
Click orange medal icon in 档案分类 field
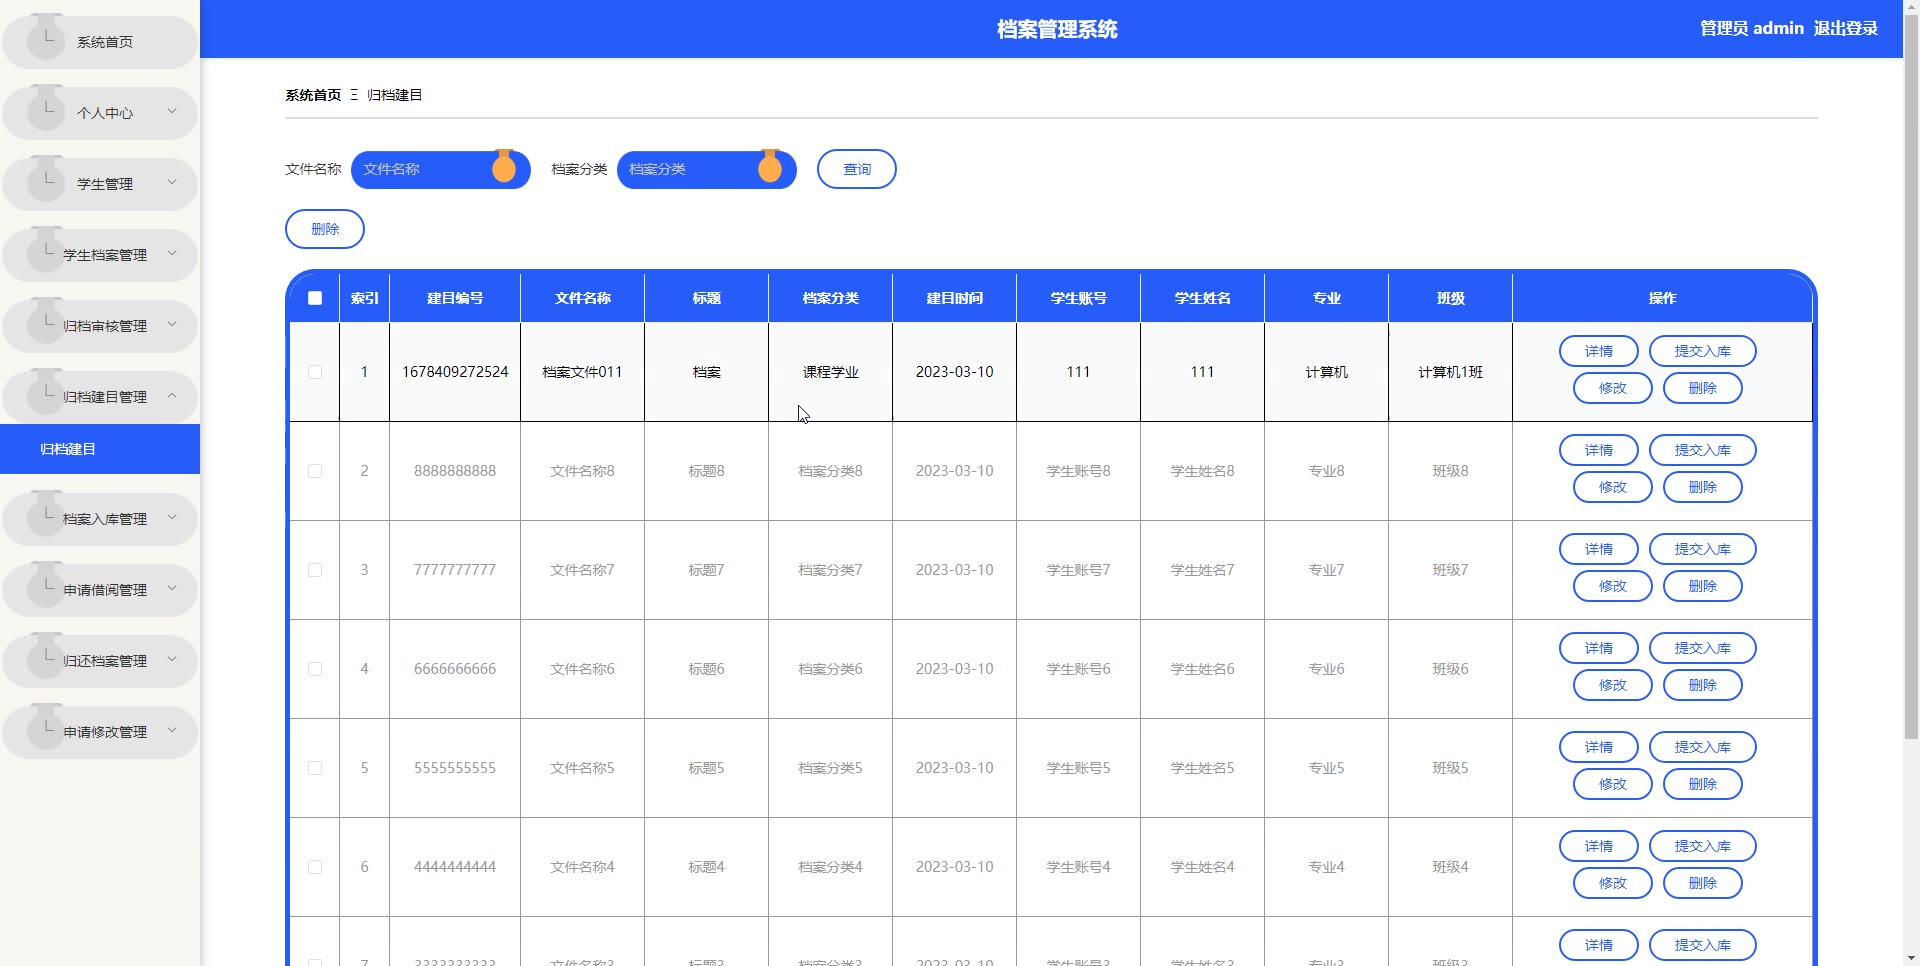(770, 168)
